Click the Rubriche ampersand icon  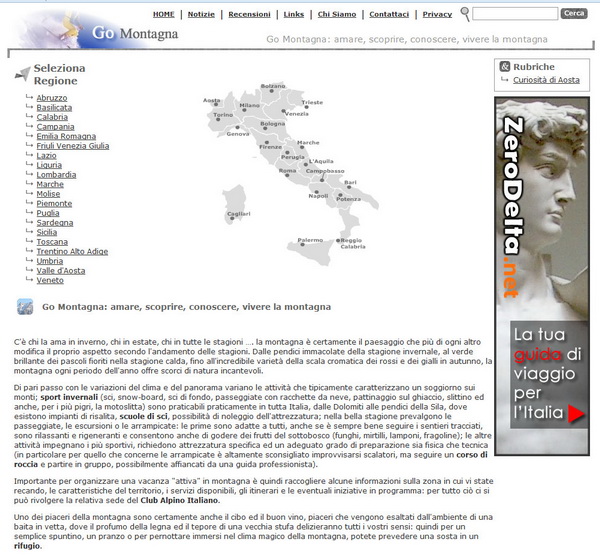(505, 67)
